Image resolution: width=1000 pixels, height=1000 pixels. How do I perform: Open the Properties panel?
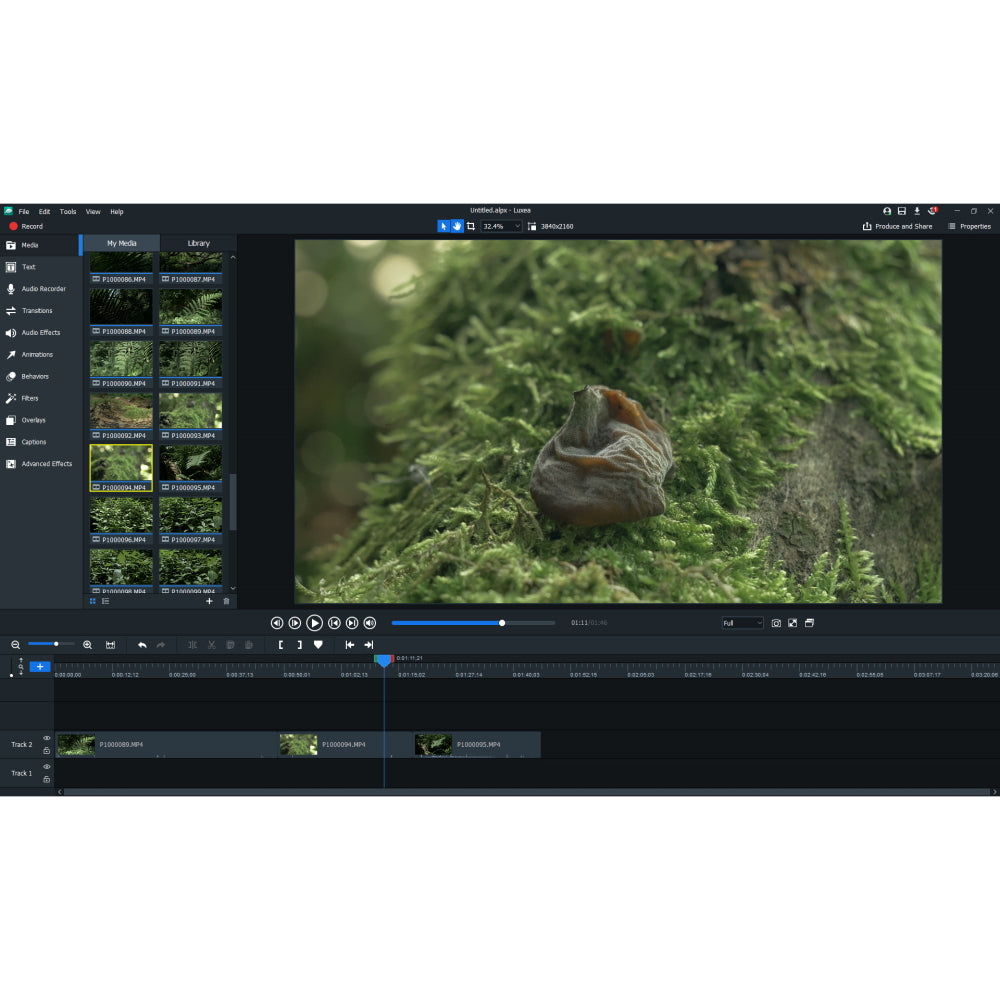coord(969,226)
